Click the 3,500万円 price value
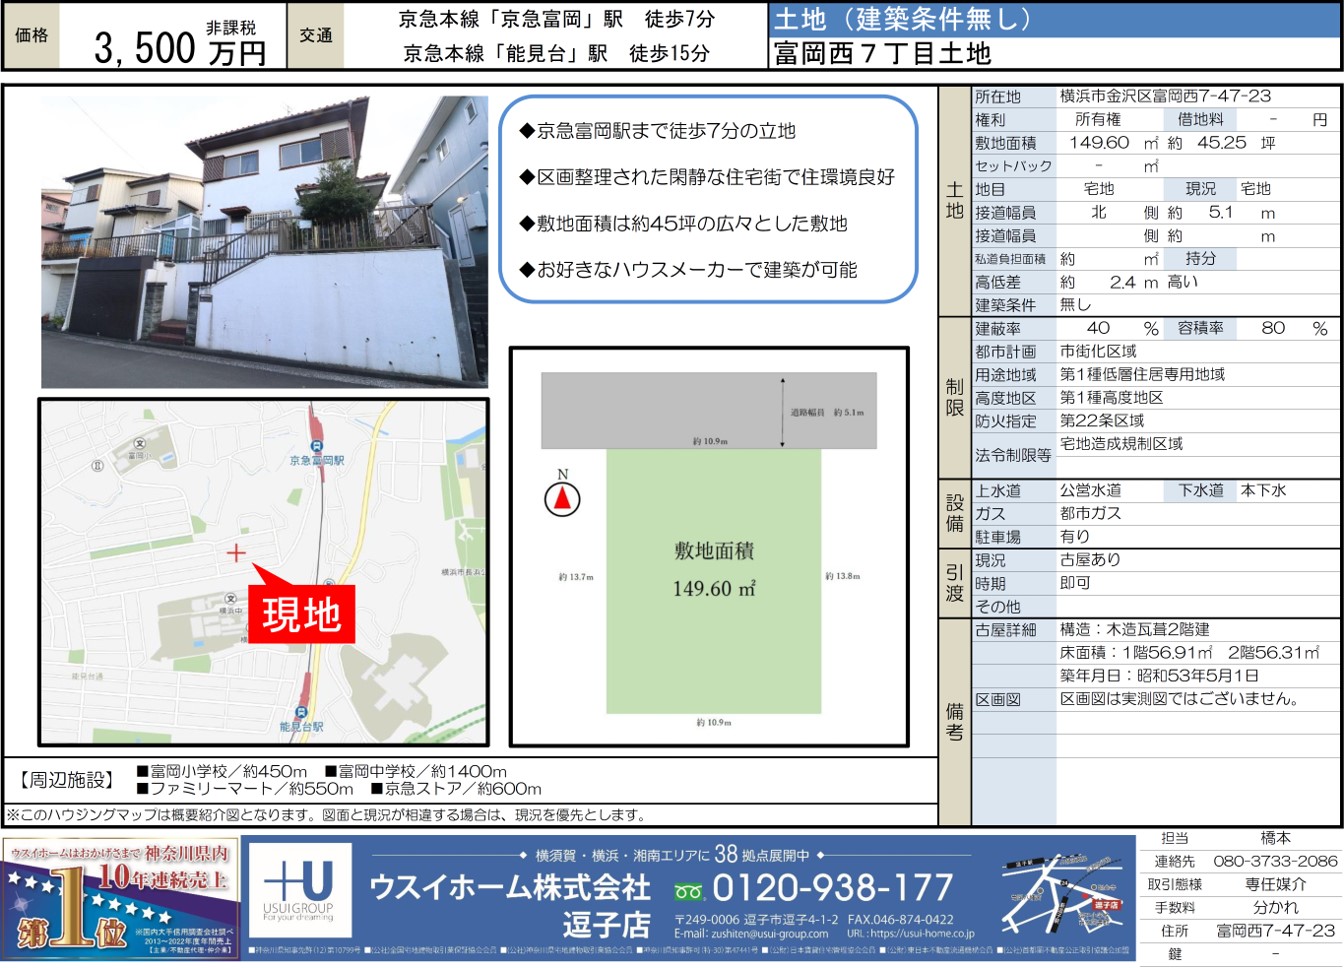This screenshot has width=1344, height=968. [x=180, y=47]
